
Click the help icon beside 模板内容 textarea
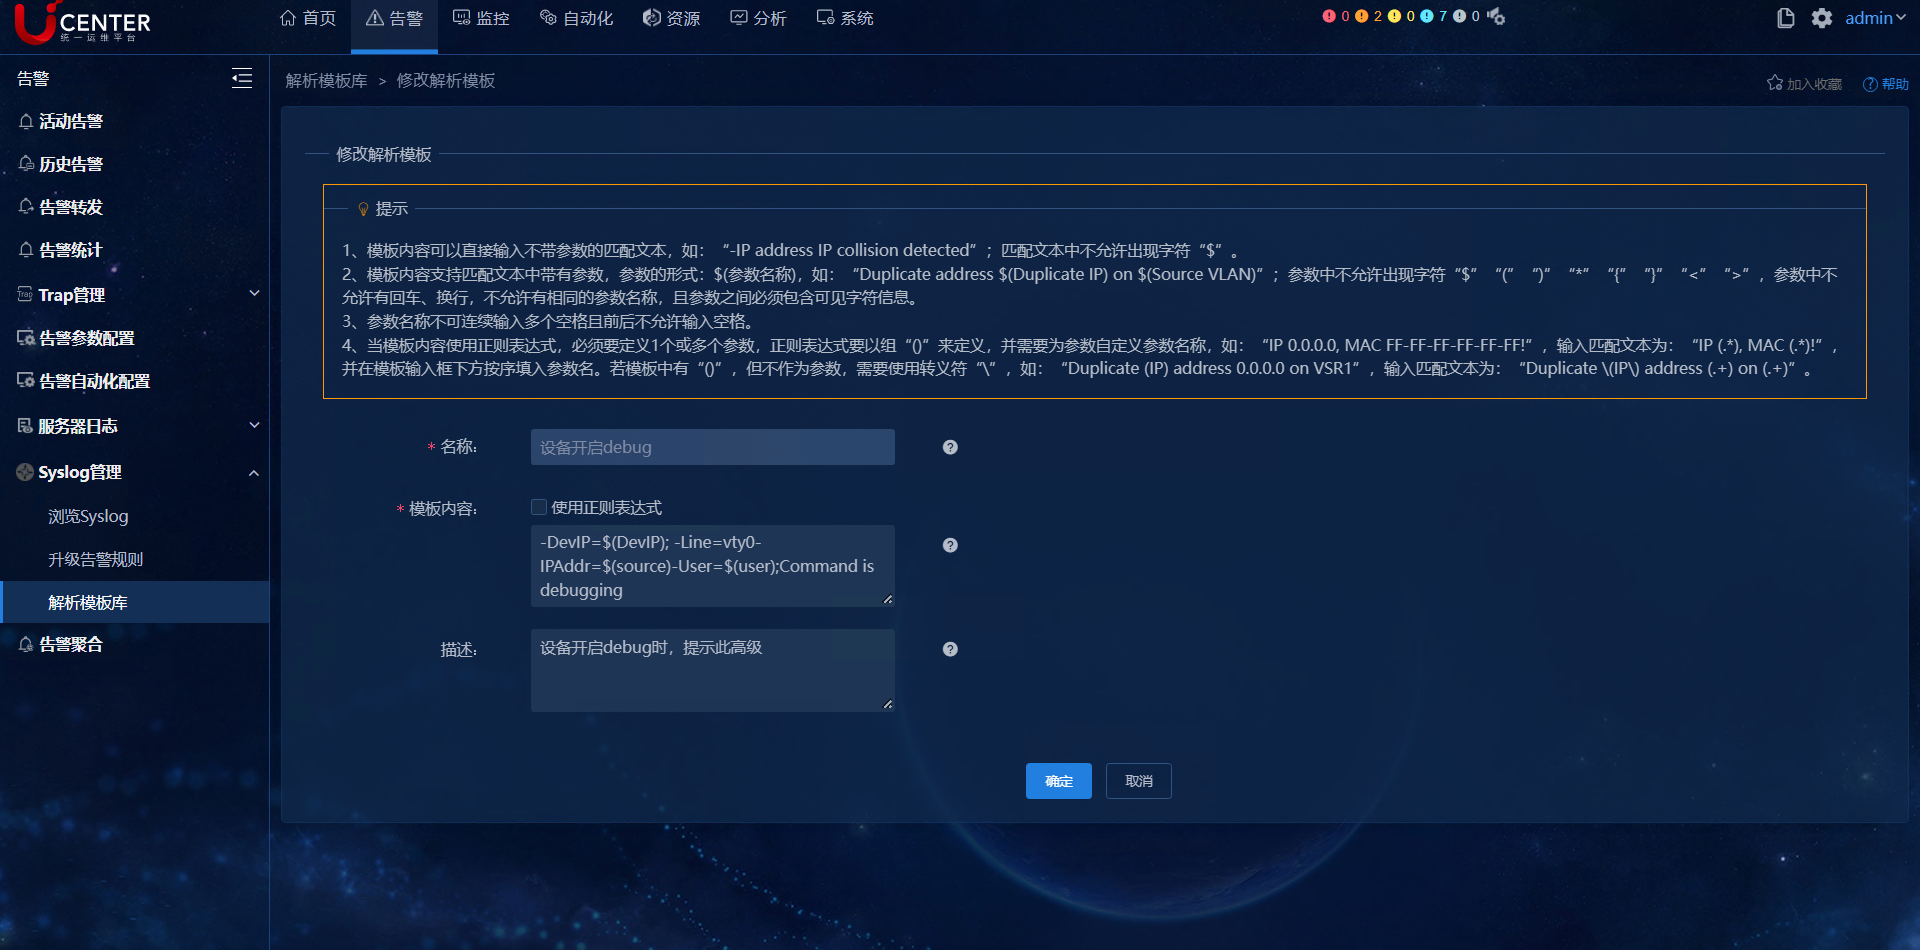coord(950,545)
